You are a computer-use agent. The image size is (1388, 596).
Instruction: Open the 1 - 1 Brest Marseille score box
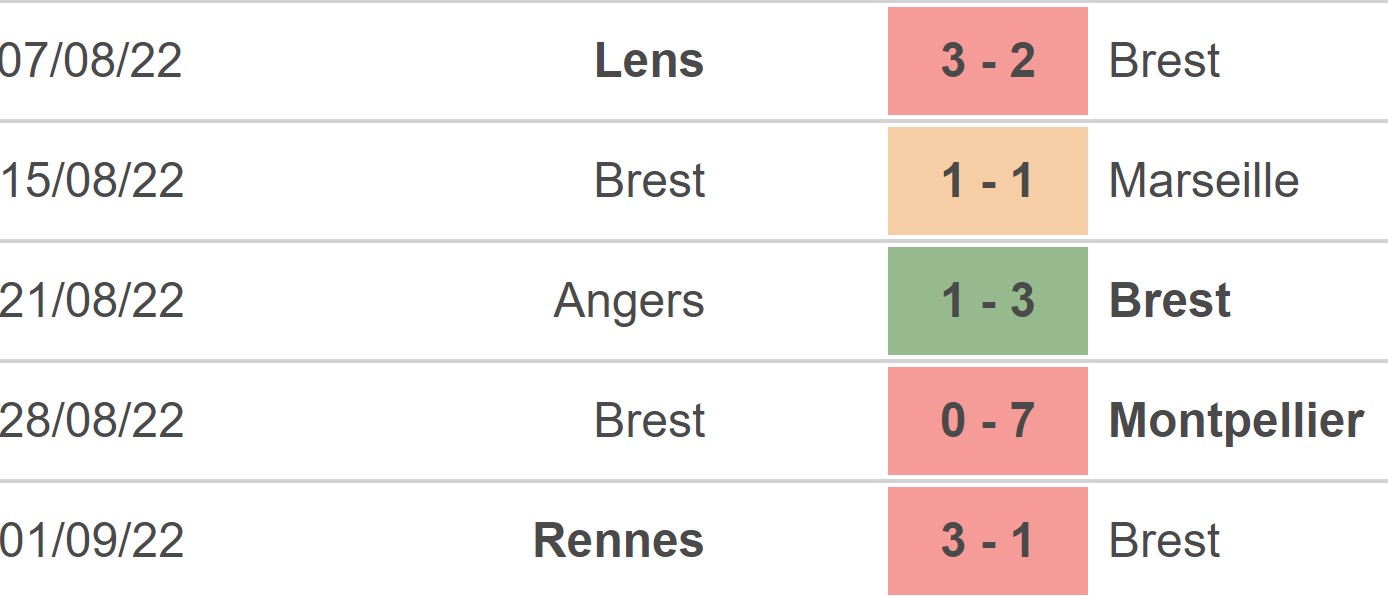coord(987,181)
